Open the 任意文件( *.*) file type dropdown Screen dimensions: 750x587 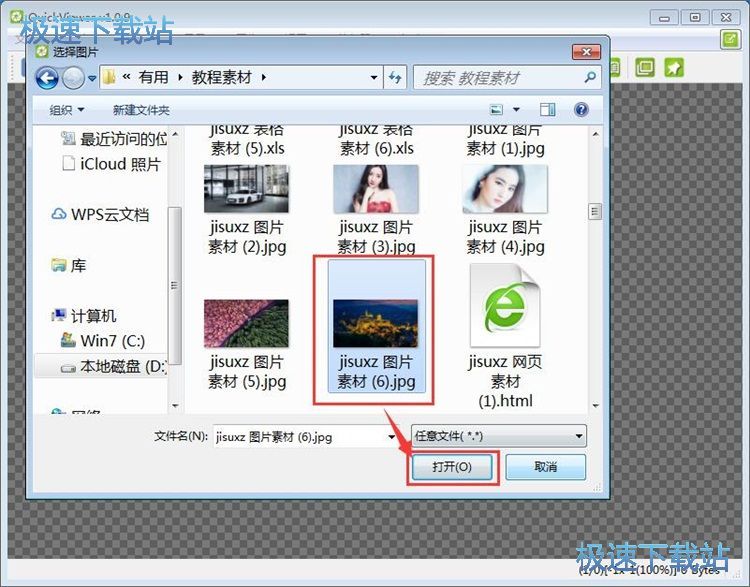click(x=498, y=436)
